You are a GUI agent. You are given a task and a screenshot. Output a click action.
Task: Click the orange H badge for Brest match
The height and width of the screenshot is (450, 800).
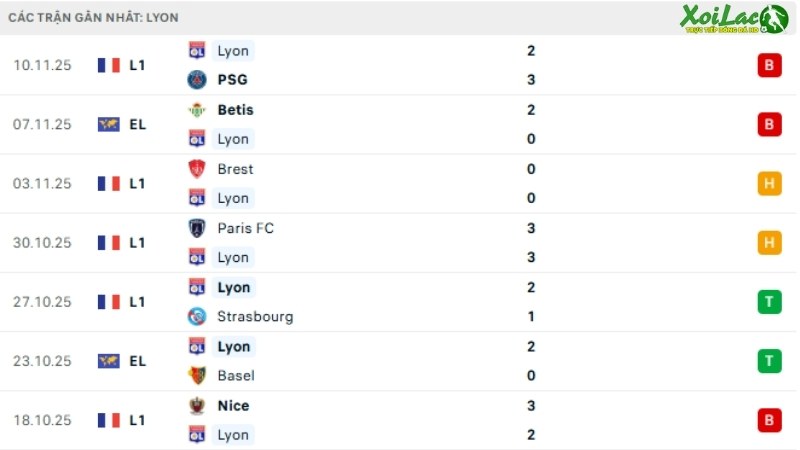click(x=769, y=184)
